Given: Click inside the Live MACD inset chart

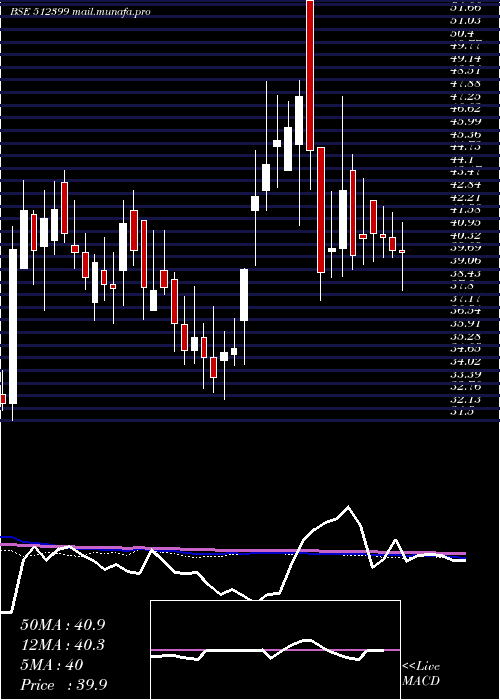Looking at the screenshot, I should coord(275,650).
